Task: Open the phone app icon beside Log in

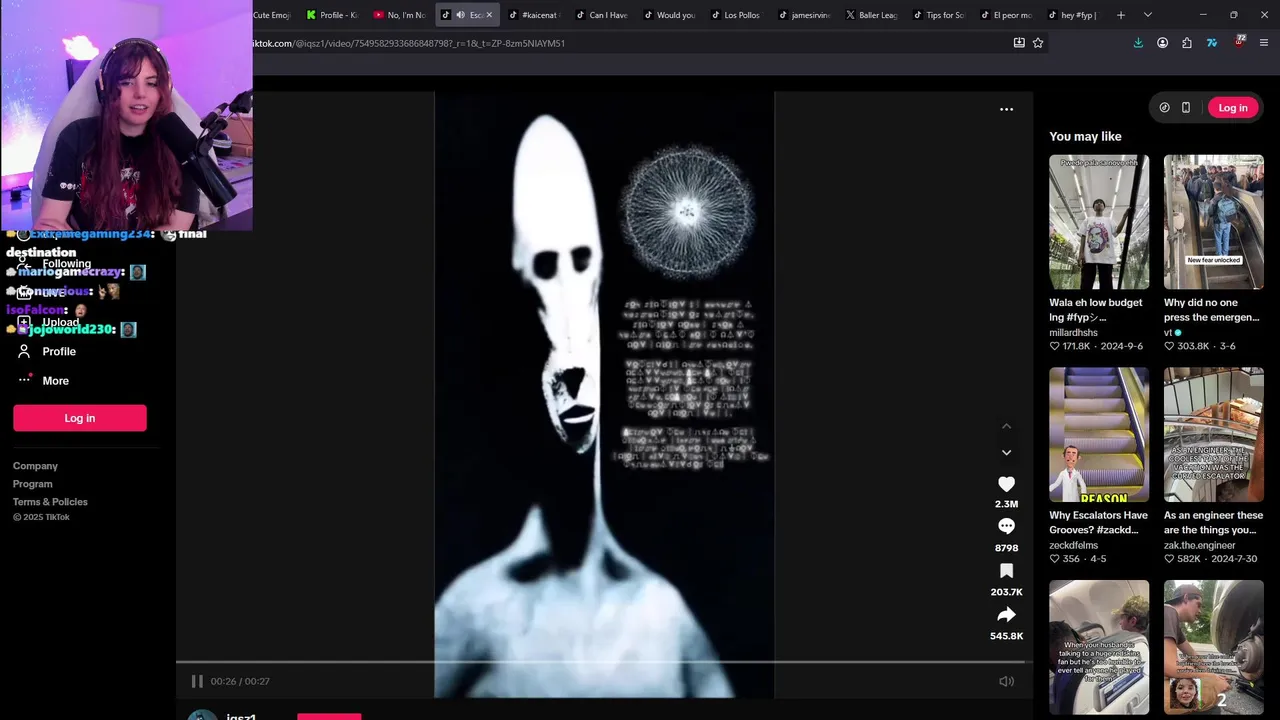Action: pyautogui.click(x=1186, y=108)
